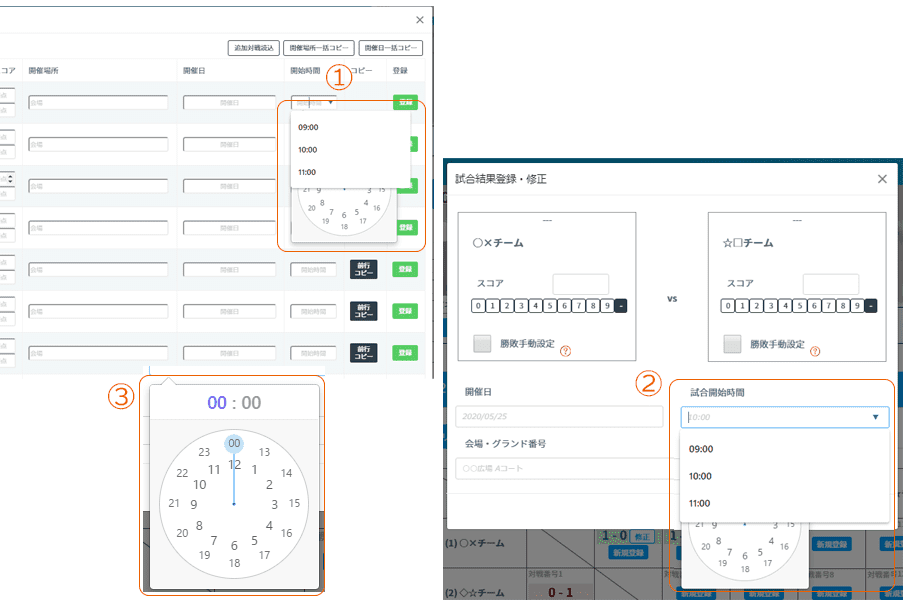Select score 8 for ☆□チーム

[x=843, y=306]
